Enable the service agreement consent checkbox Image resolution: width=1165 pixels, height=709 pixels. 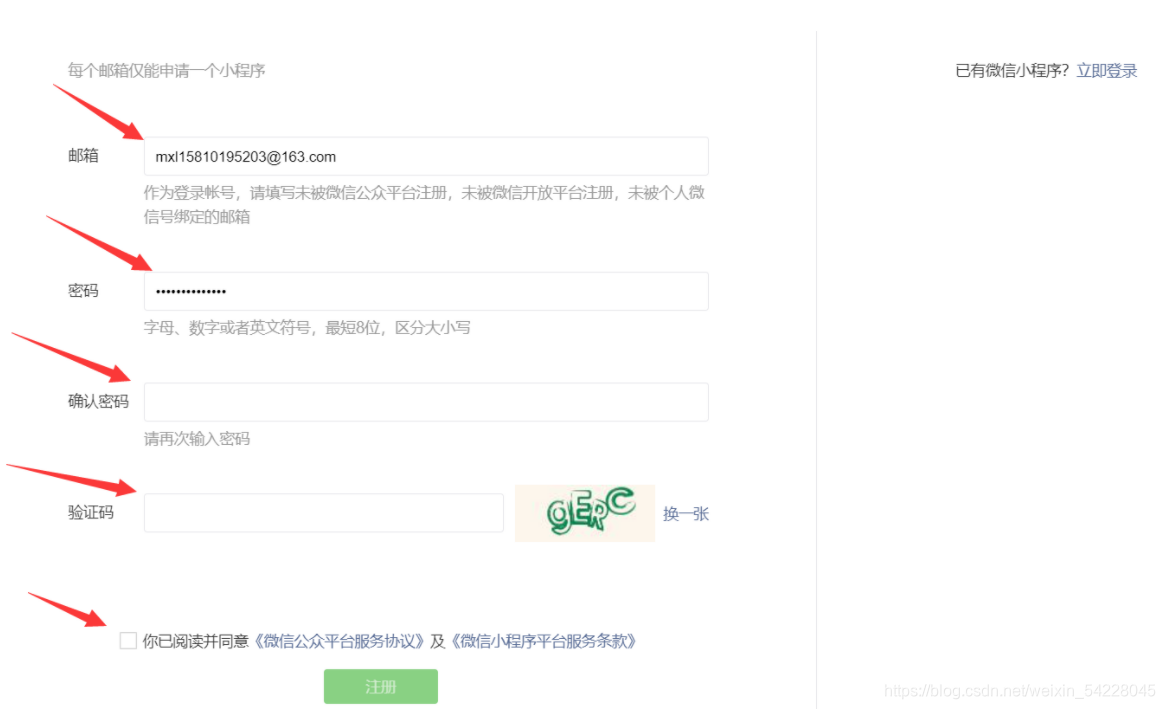[128, 638]
